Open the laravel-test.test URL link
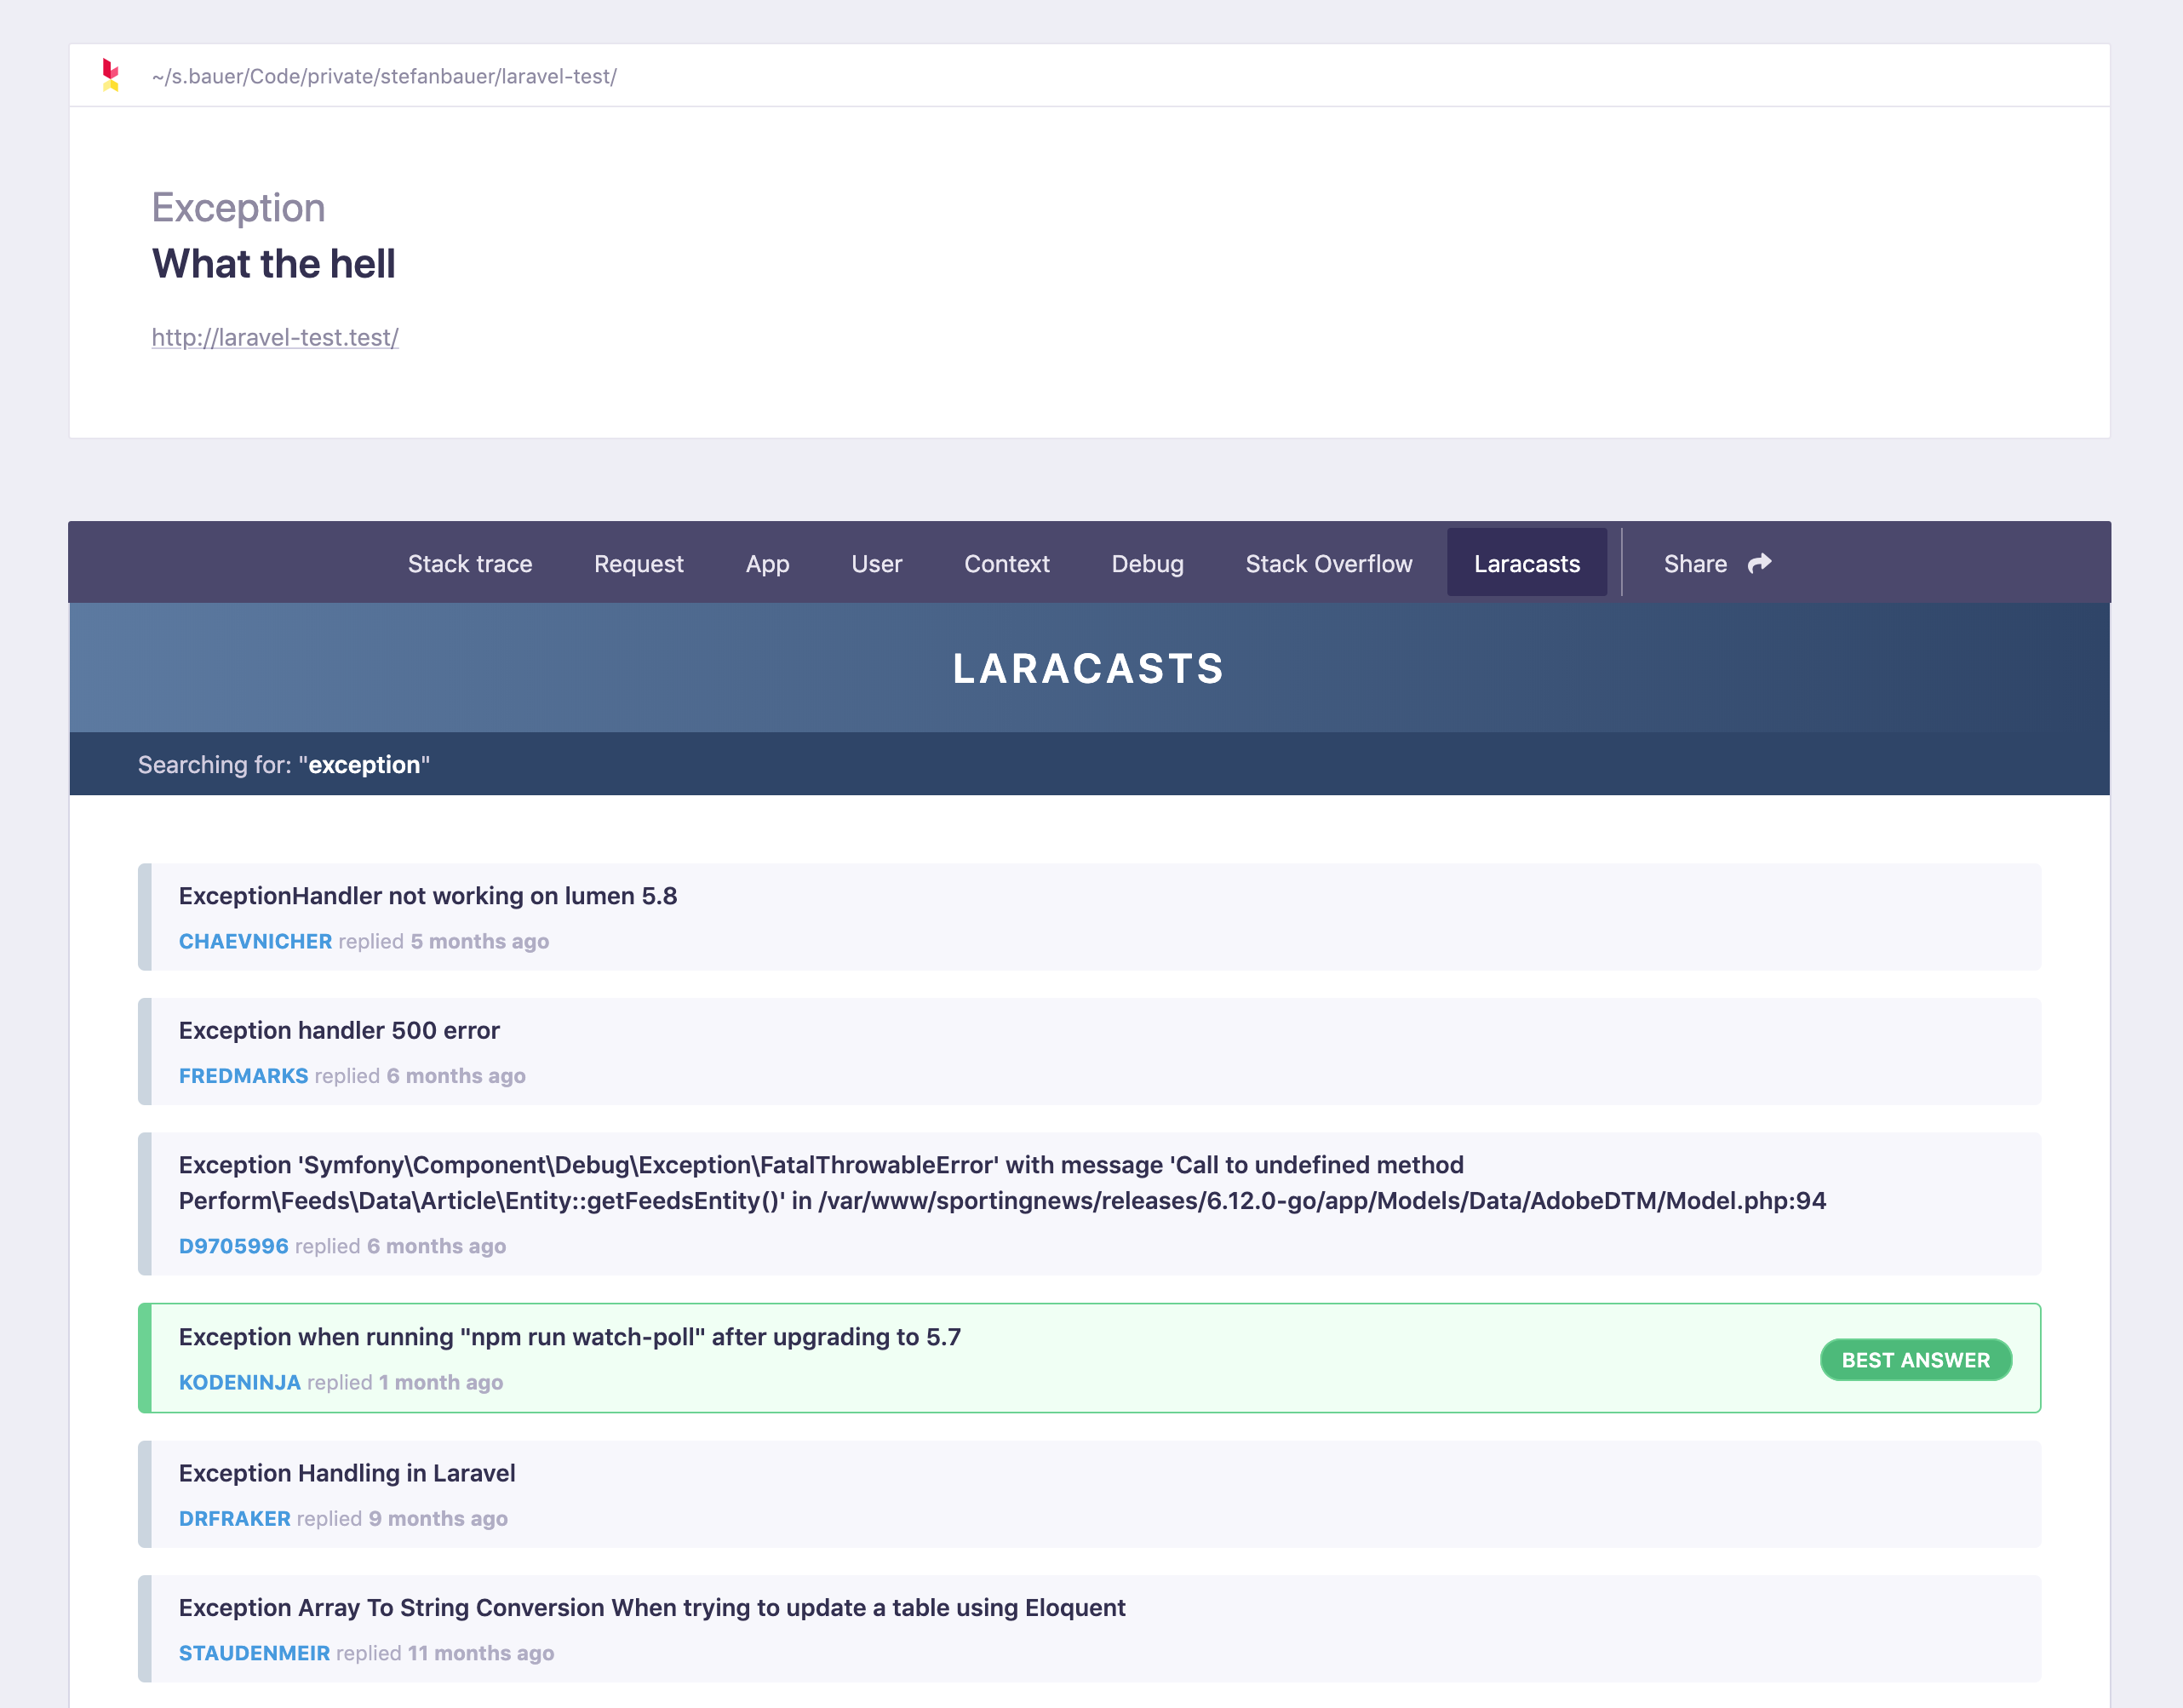The height and width of the screenshot is (1708, 2183). coord(275,337)
